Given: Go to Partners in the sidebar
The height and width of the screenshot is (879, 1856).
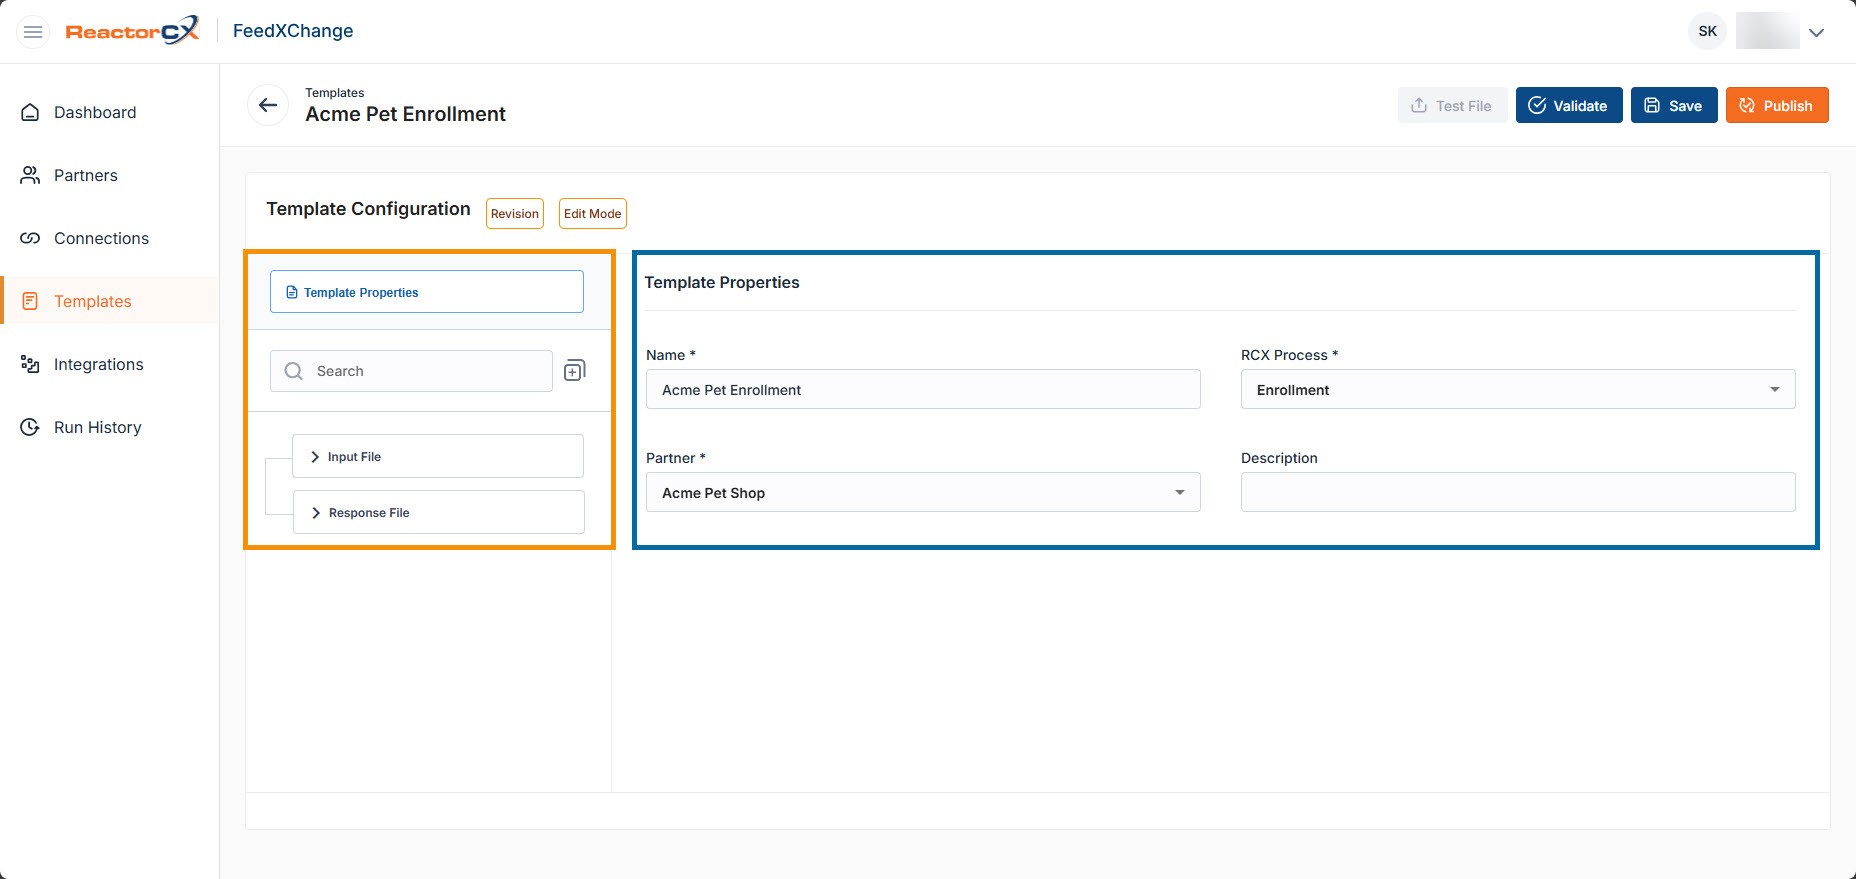Looking at the screenshot, I should [86, 176].
